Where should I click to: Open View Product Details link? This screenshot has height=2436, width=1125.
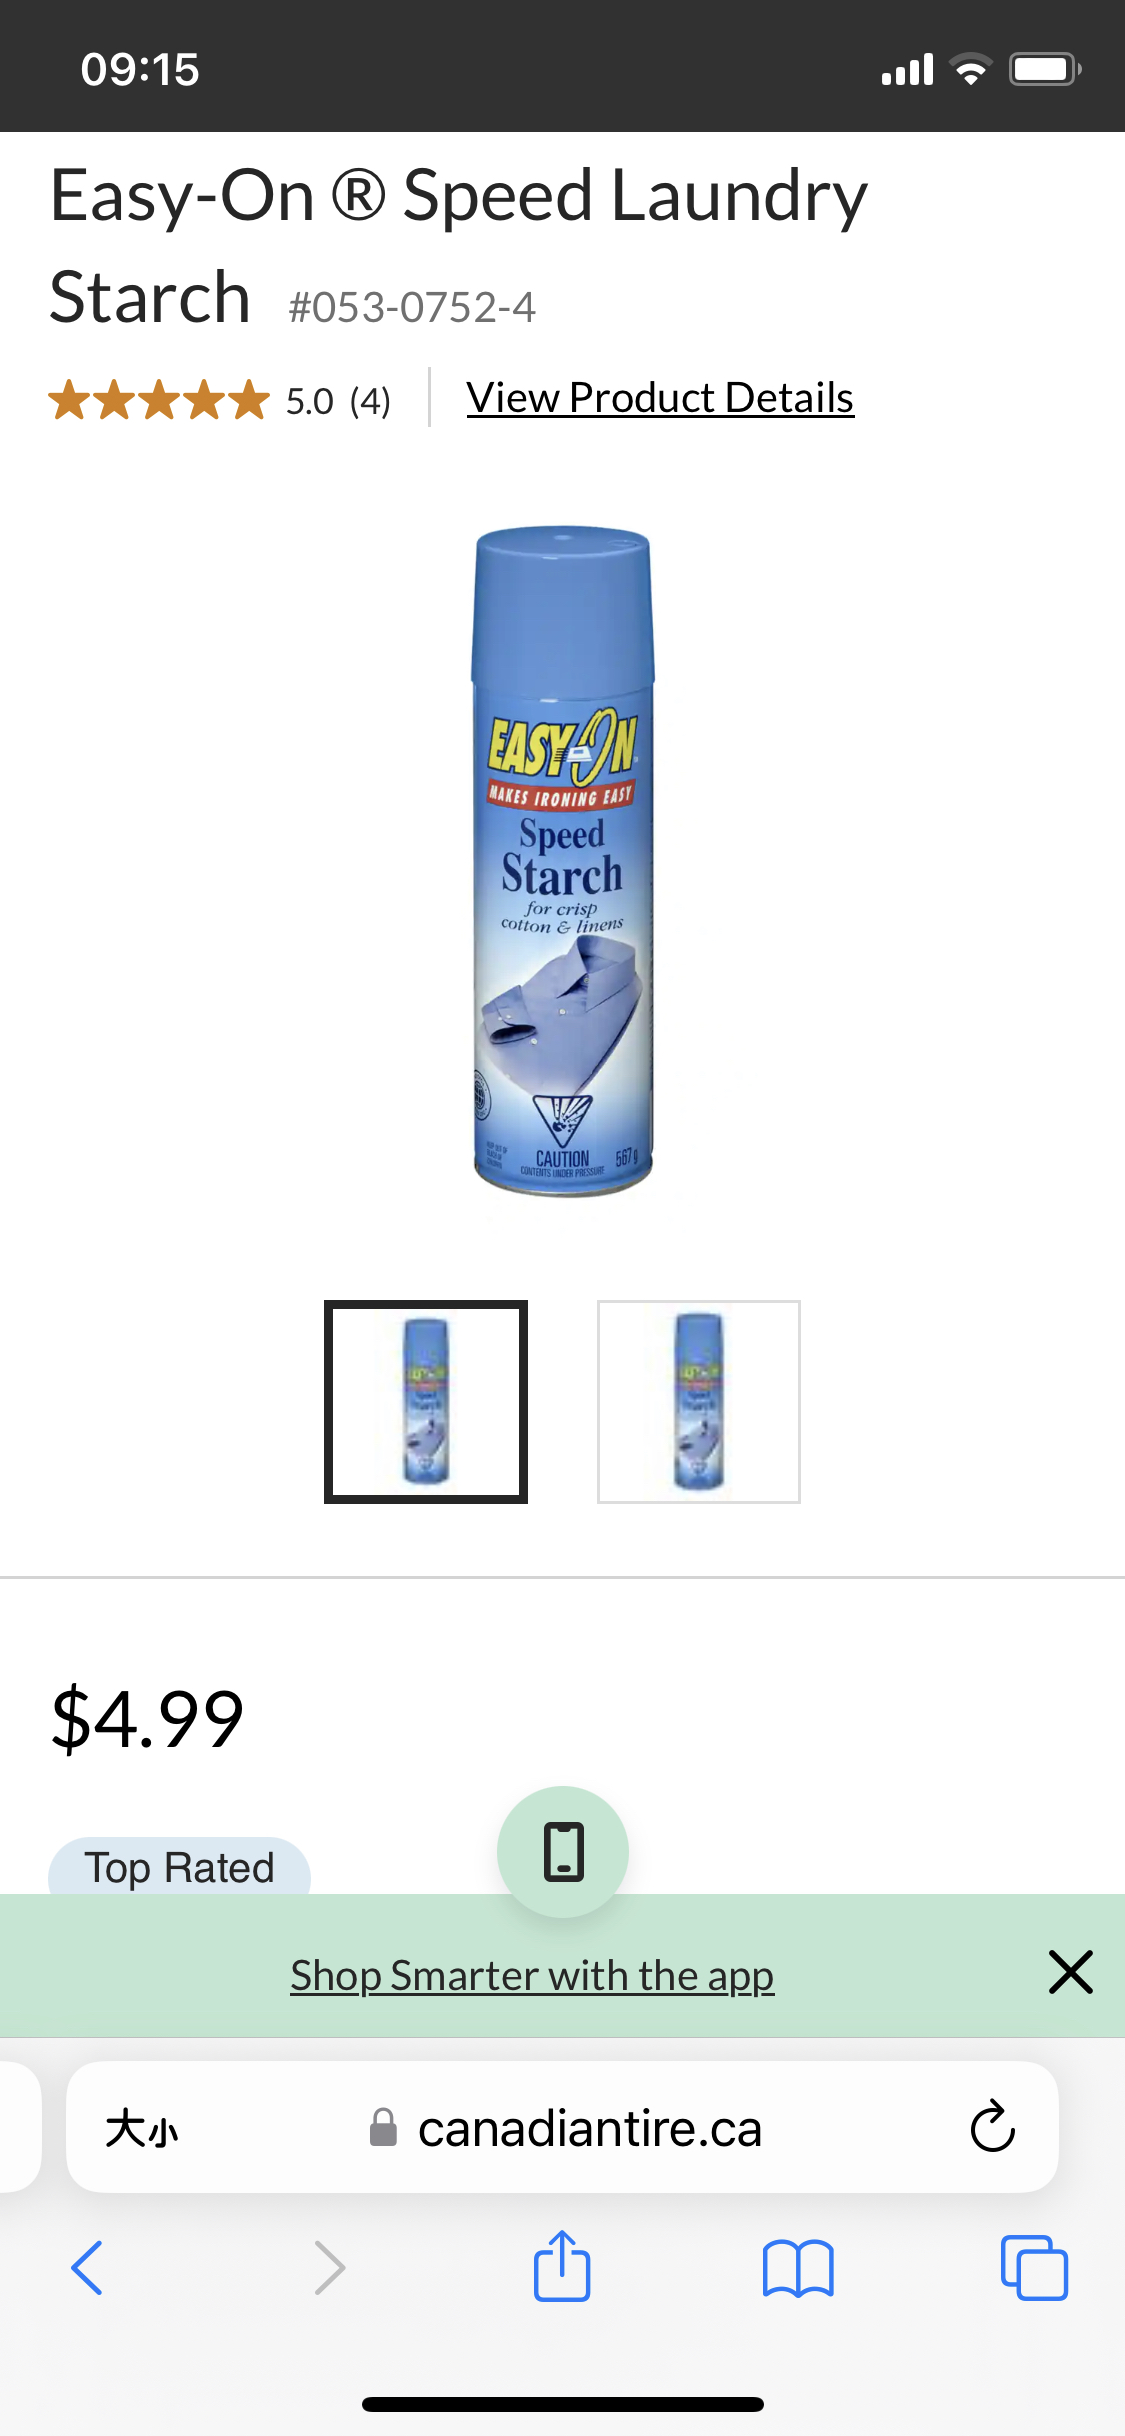tap(660, 397)
